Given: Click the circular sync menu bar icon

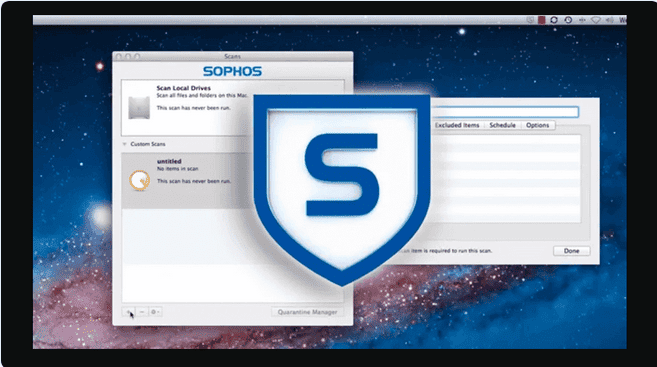Looking at the screenshot, I should (x=554, y=20).
